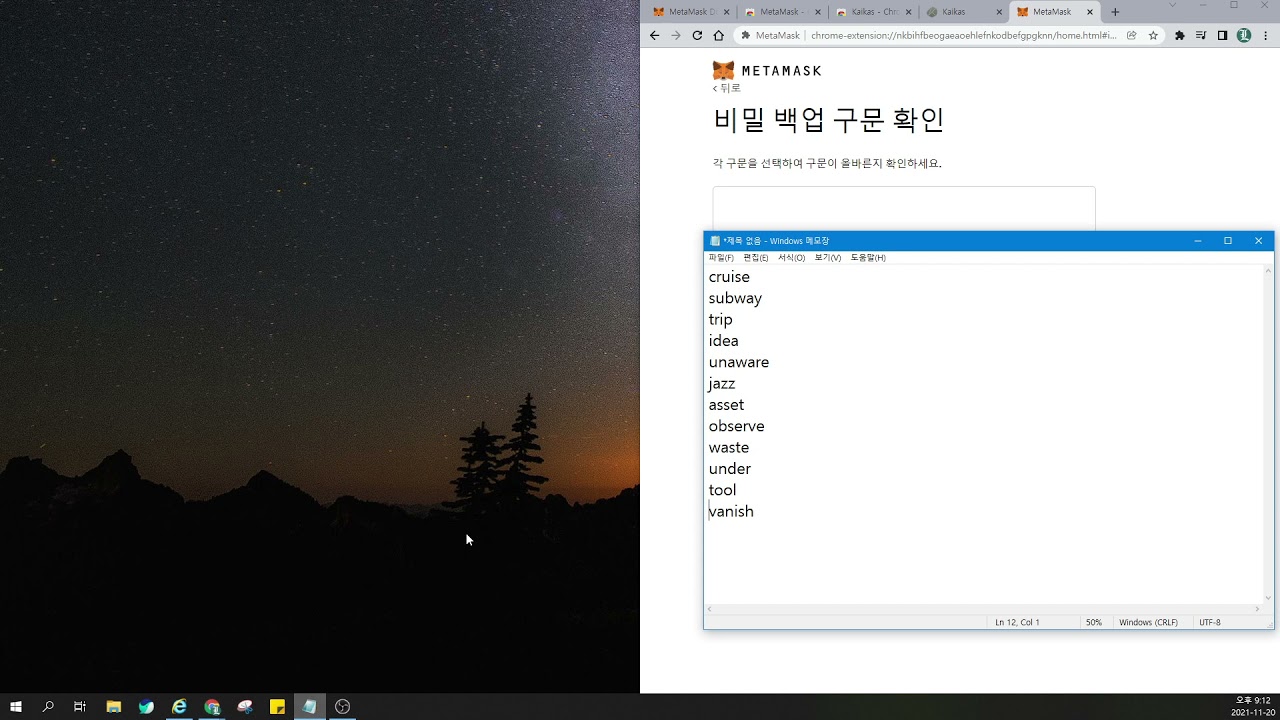This screenshot has width=1280, height=720.
Task: Click the share icon in the address bar
Action: click(1131, 35)
